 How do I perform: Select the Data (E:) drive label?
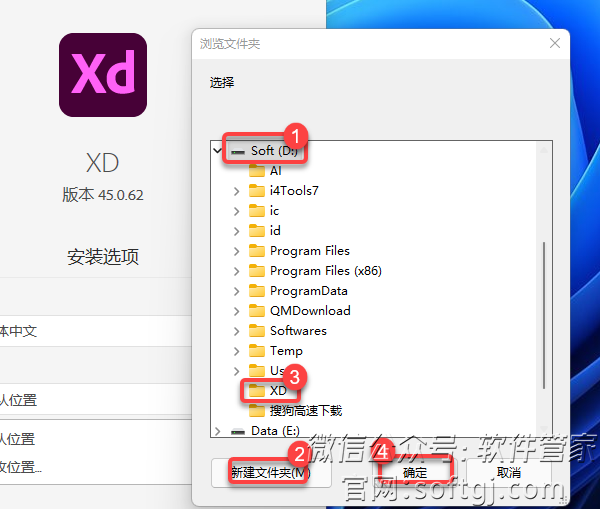click(x=275, y=431)
